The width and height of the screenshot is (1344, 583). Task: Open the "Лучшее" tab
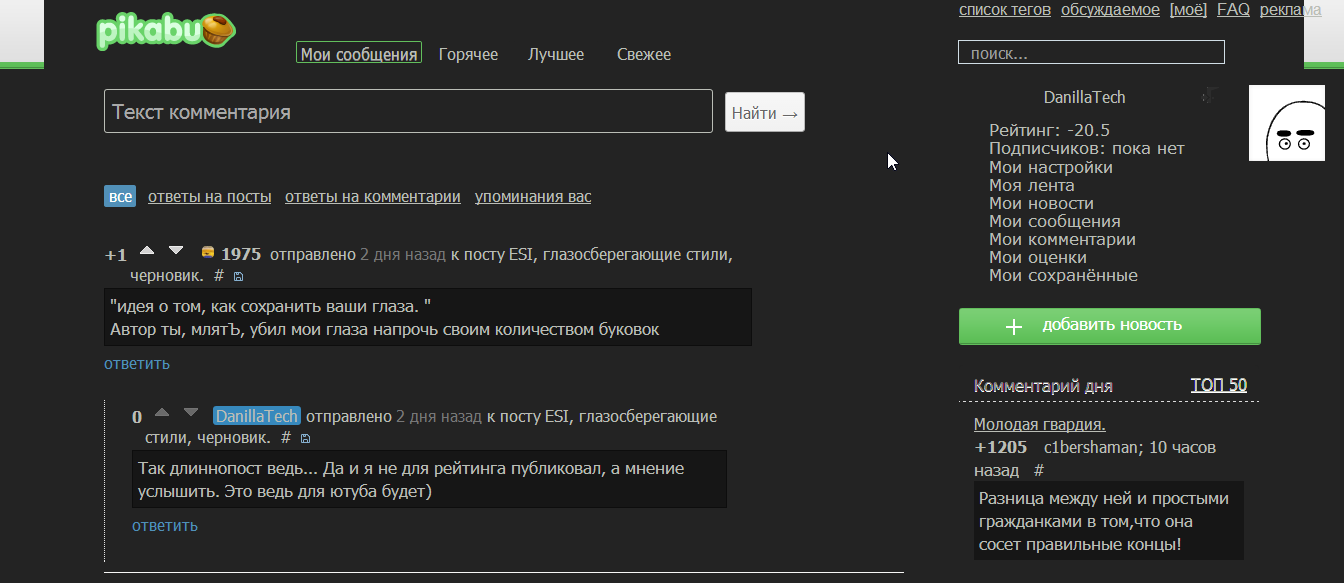pyautogui.click(x=556, y=54)
